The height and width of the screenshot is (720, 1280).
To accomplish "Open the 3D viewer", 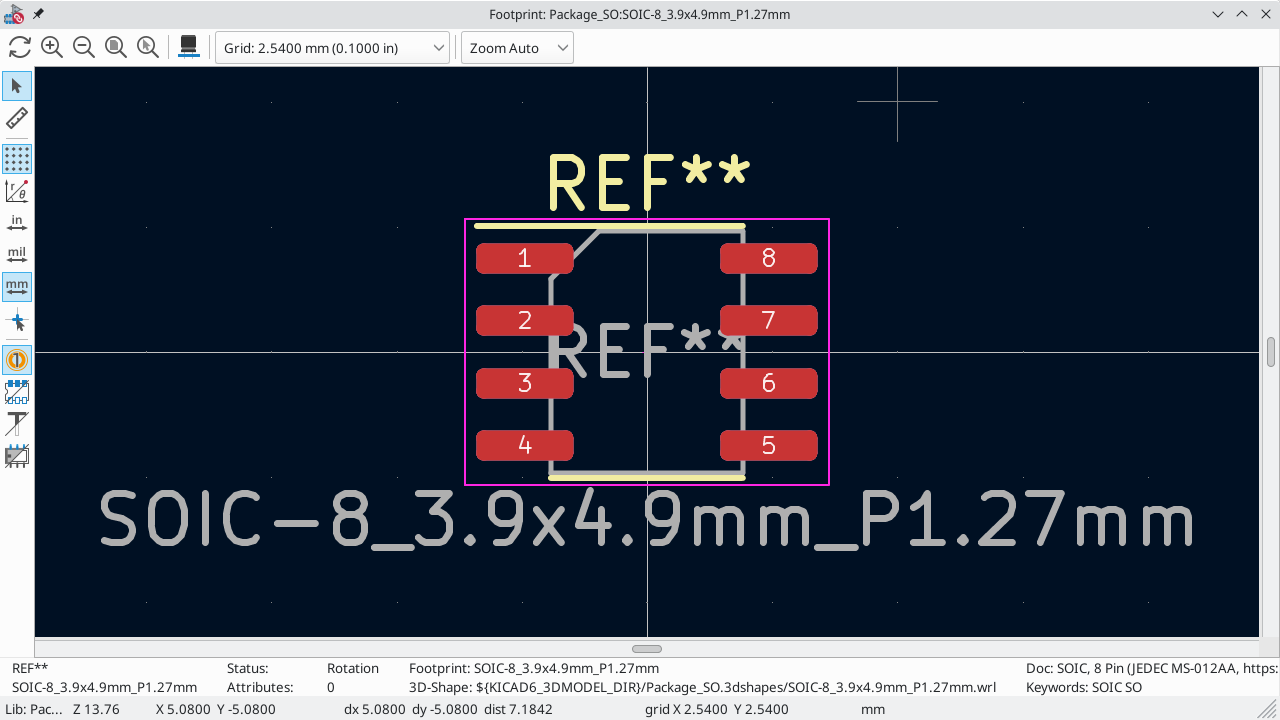I will [x=187, y=47].
